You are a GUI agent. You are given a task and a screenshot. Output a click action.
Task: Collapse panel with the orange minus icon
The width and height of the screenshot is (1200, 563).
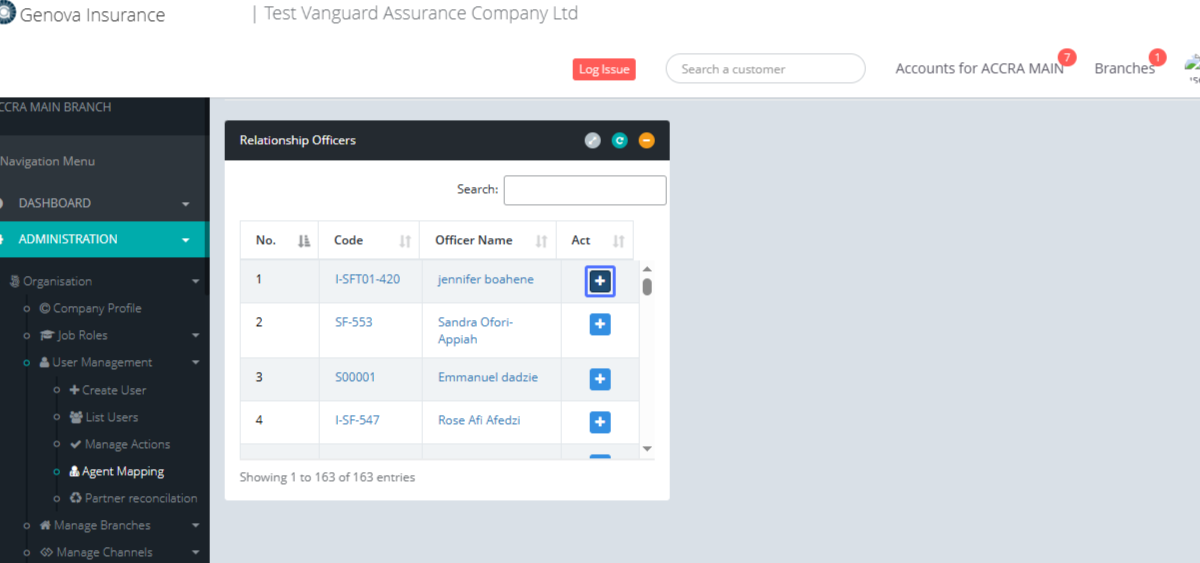click(647, 141)
